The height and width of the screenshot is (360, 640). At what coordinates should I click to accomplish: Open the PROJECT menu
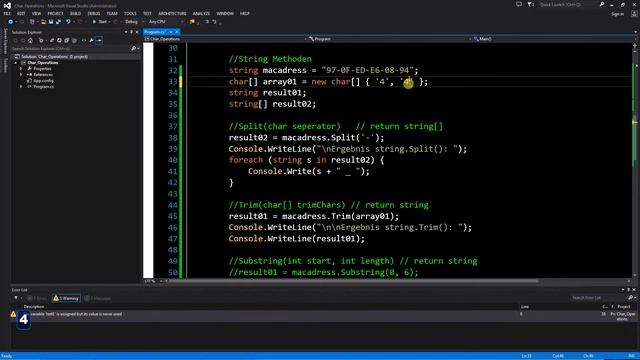(x=55, y=13)
